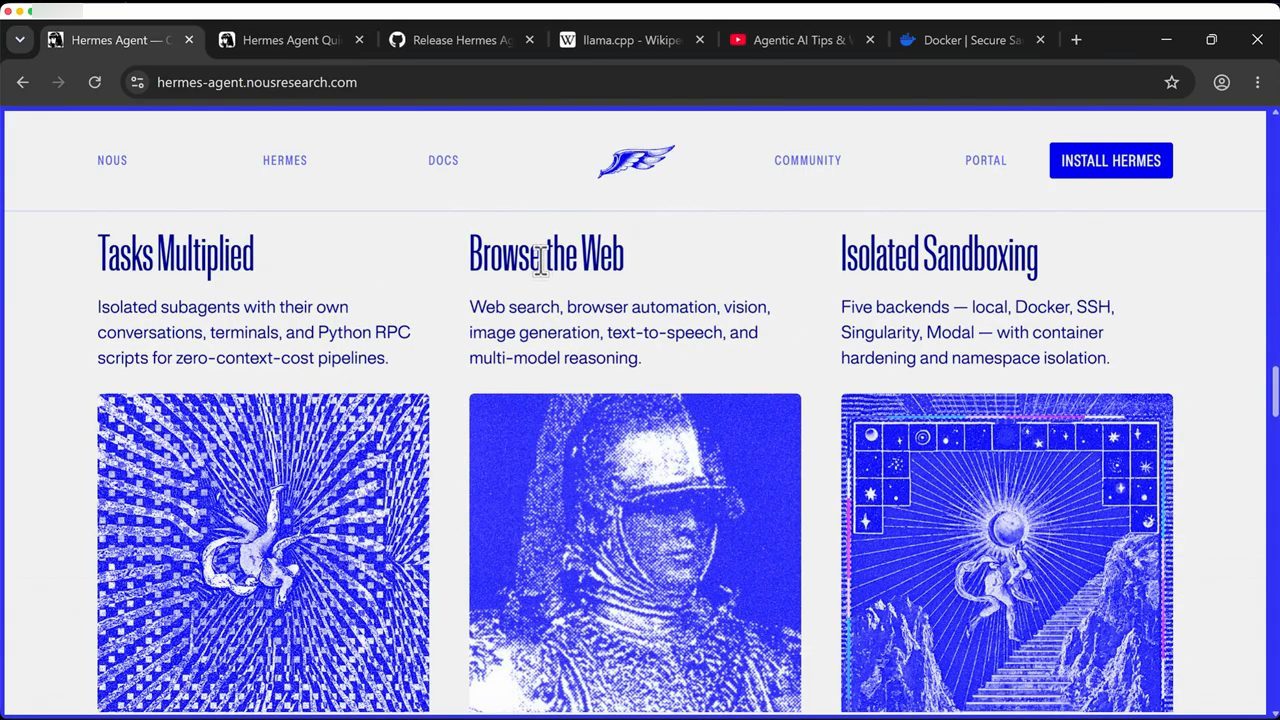The image size is (1280, 720).
Task: Click the browser forward arrow
Action: [x=59, y=82]
